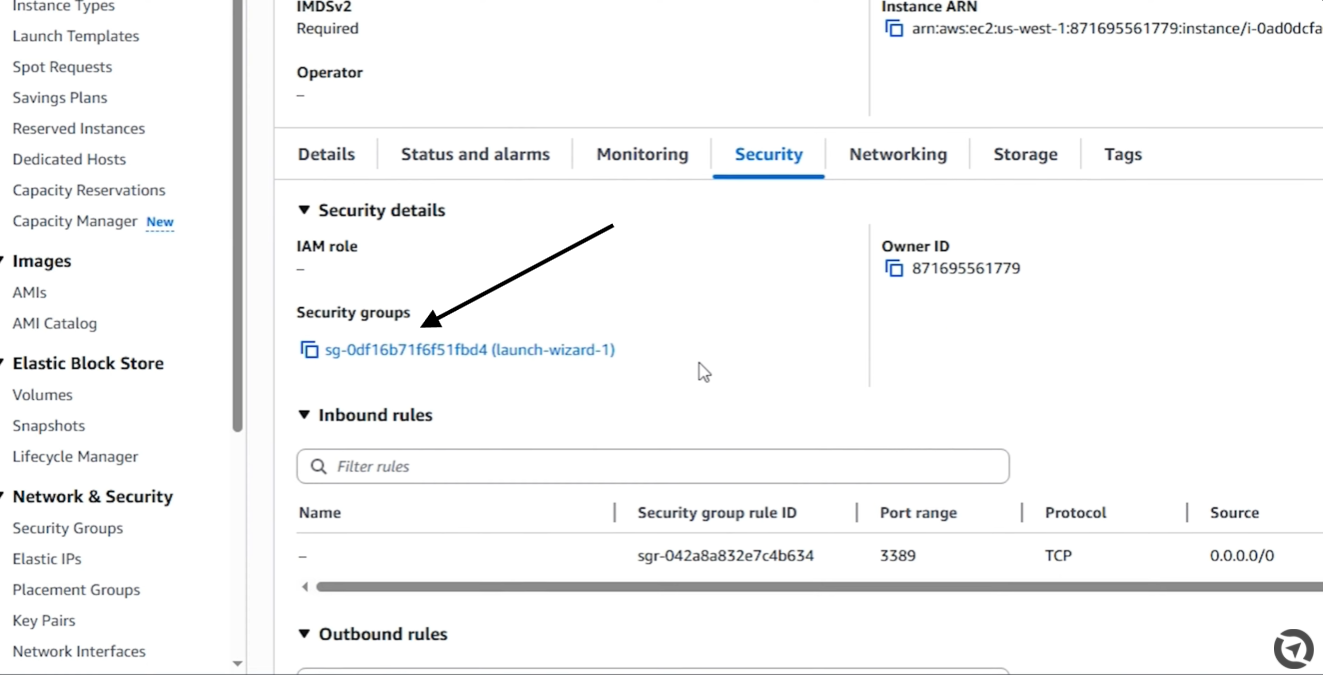This screenshot has width=1323, height=675.
Task: Open Savings Plans in sidebar
Action: pyautogui.click(x=60, y=98)
